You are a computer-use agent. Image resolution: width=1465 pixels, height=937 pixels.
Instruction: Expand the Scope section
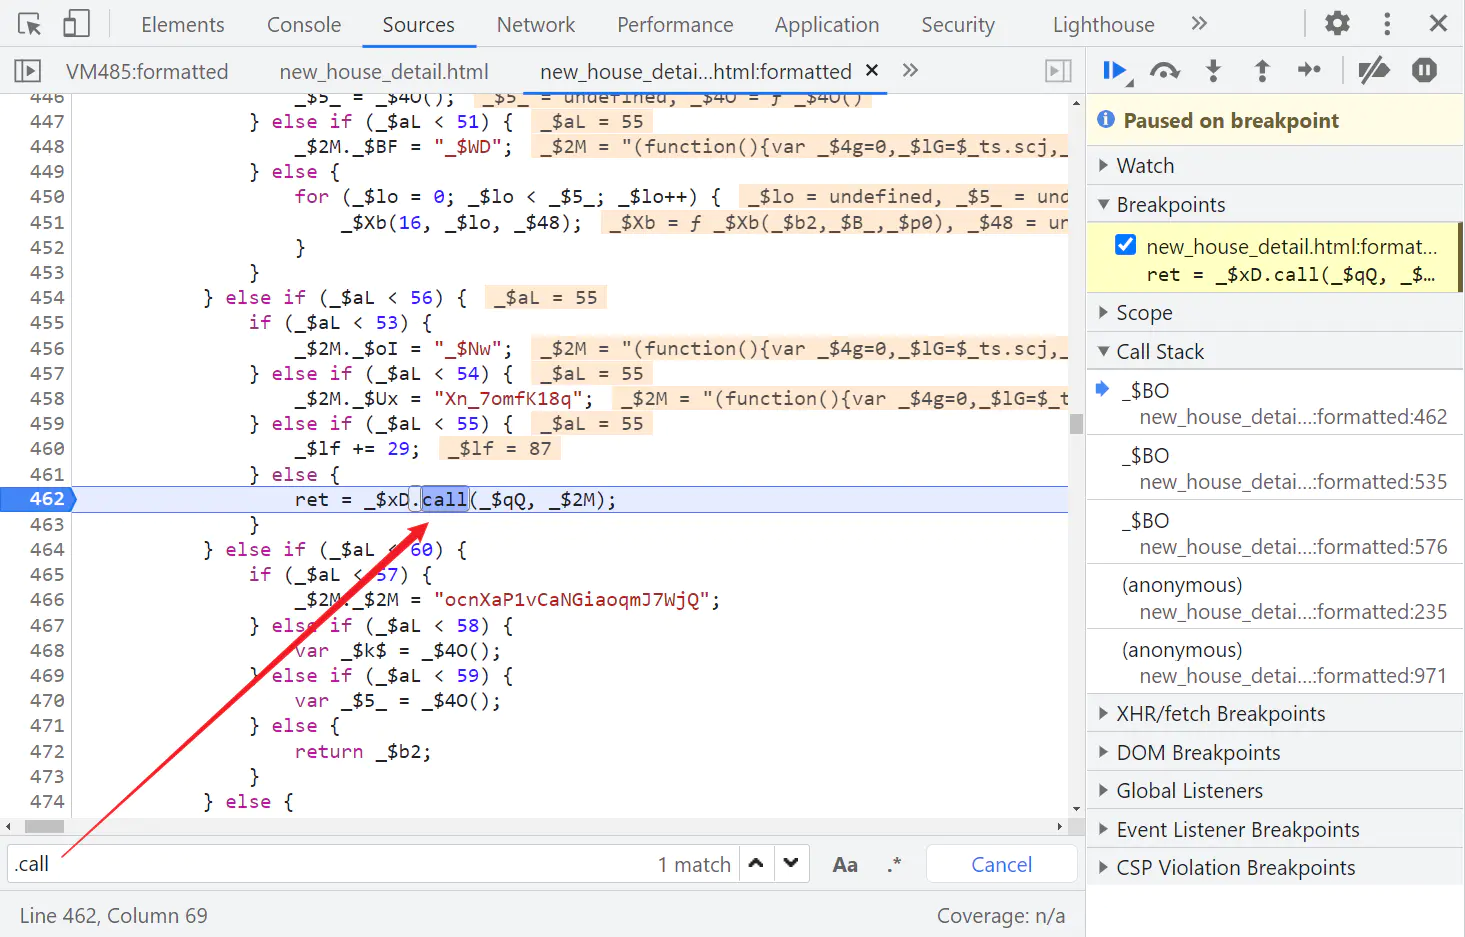coord(1144,313)
